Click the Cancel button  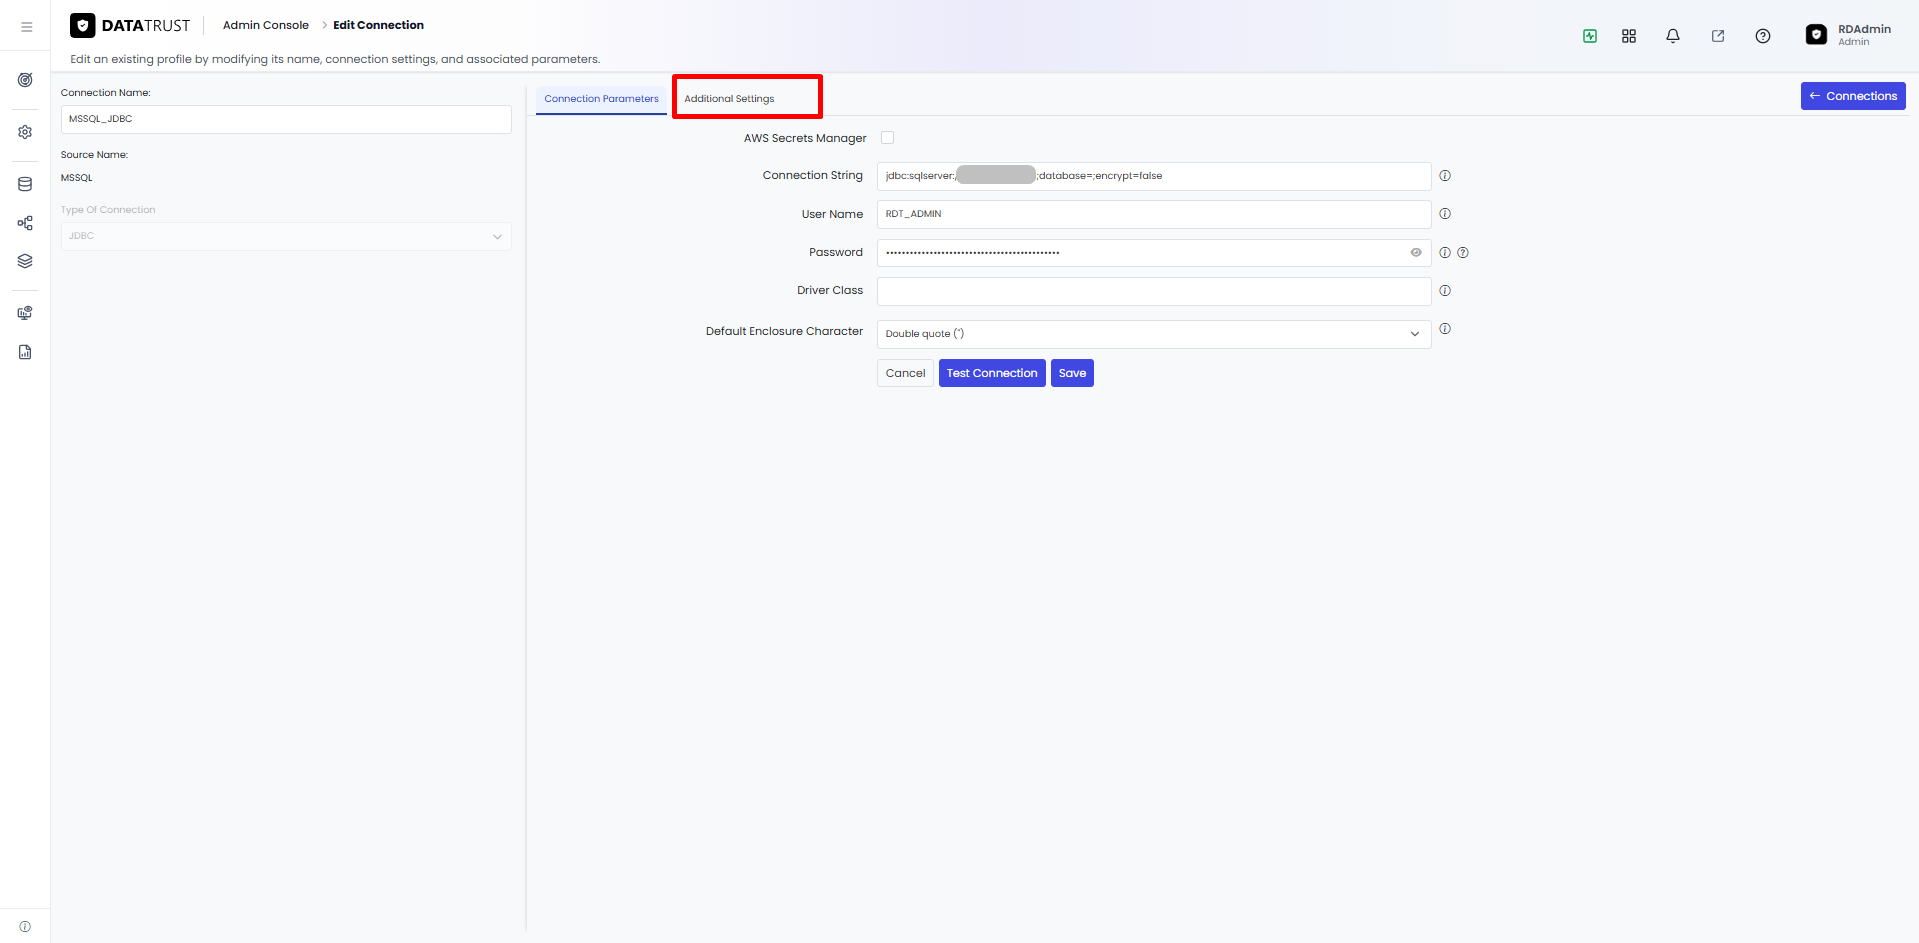tap(905, 373)
